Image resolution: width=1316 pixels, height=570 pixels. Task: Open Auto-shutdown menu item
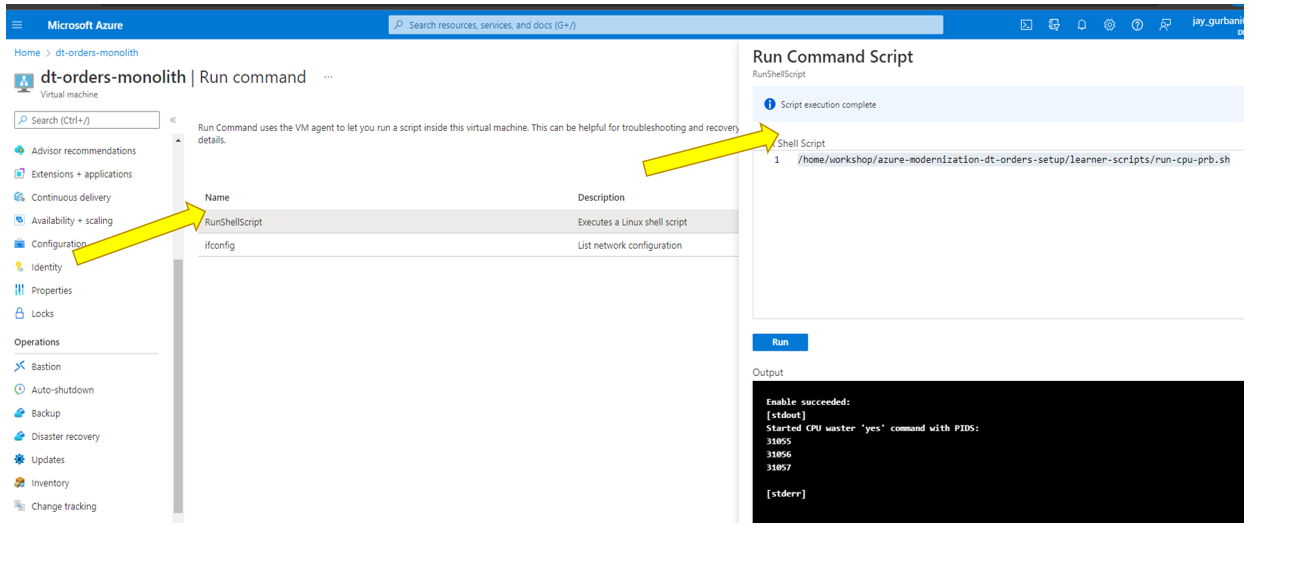[x=62, y=390]
